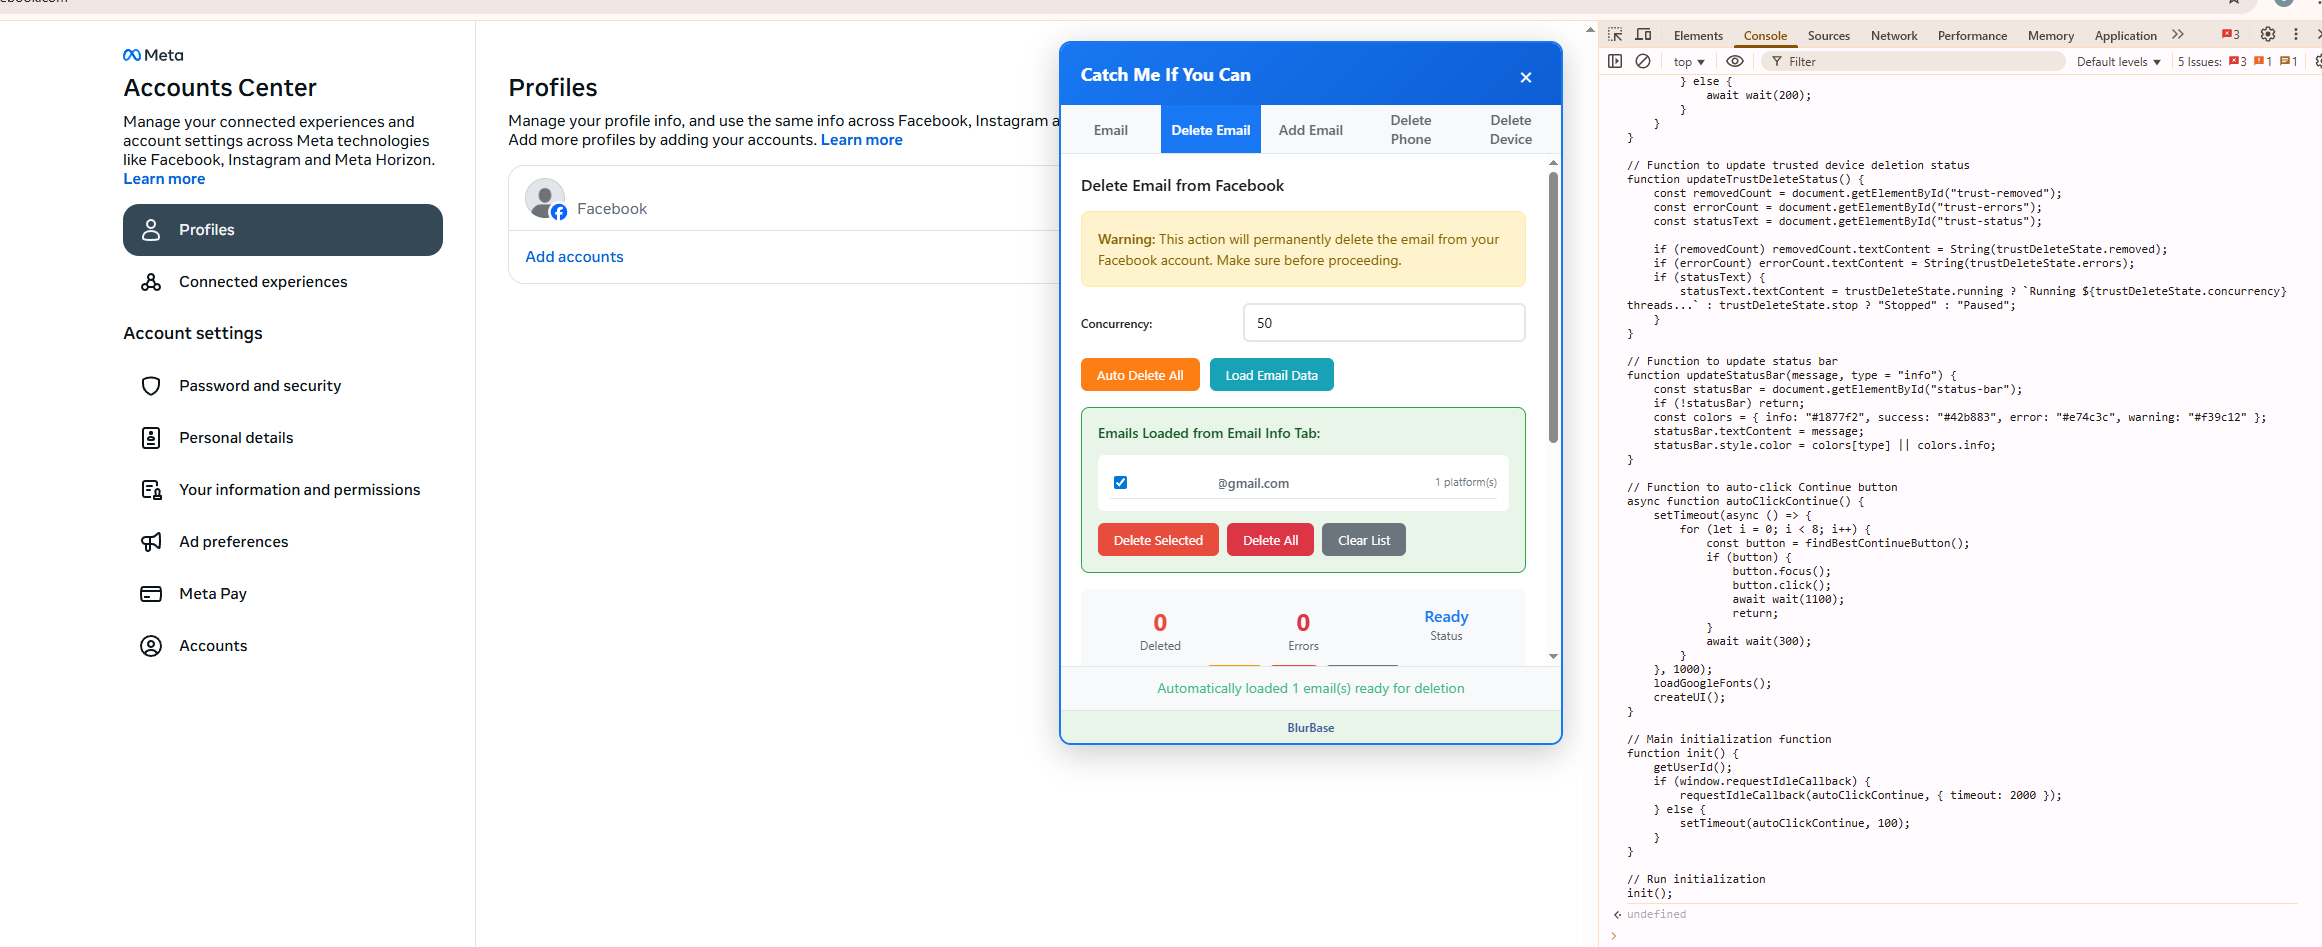Open the Delete Device tab

1511,130
